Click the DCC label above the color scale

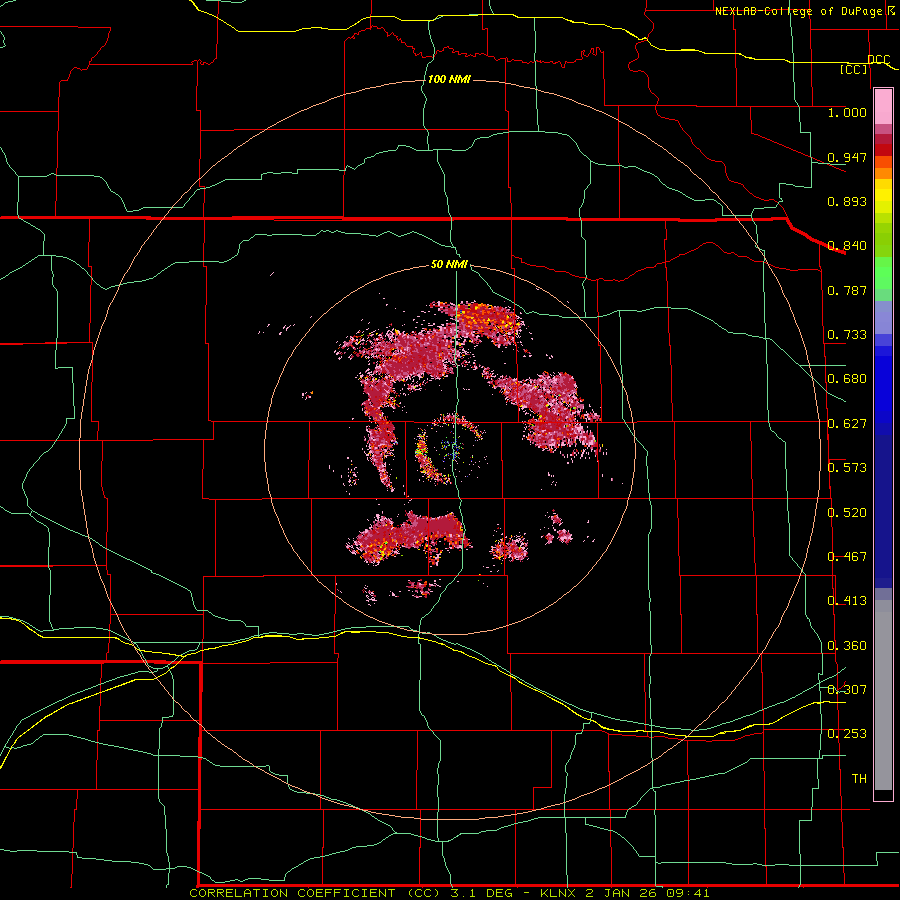(878, 59)
